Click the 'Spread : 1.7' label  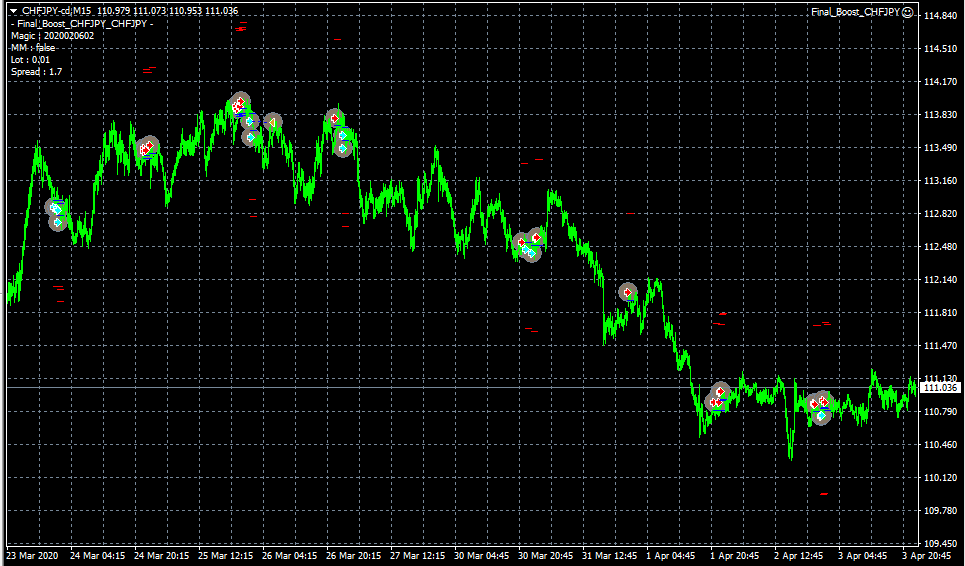36,72
